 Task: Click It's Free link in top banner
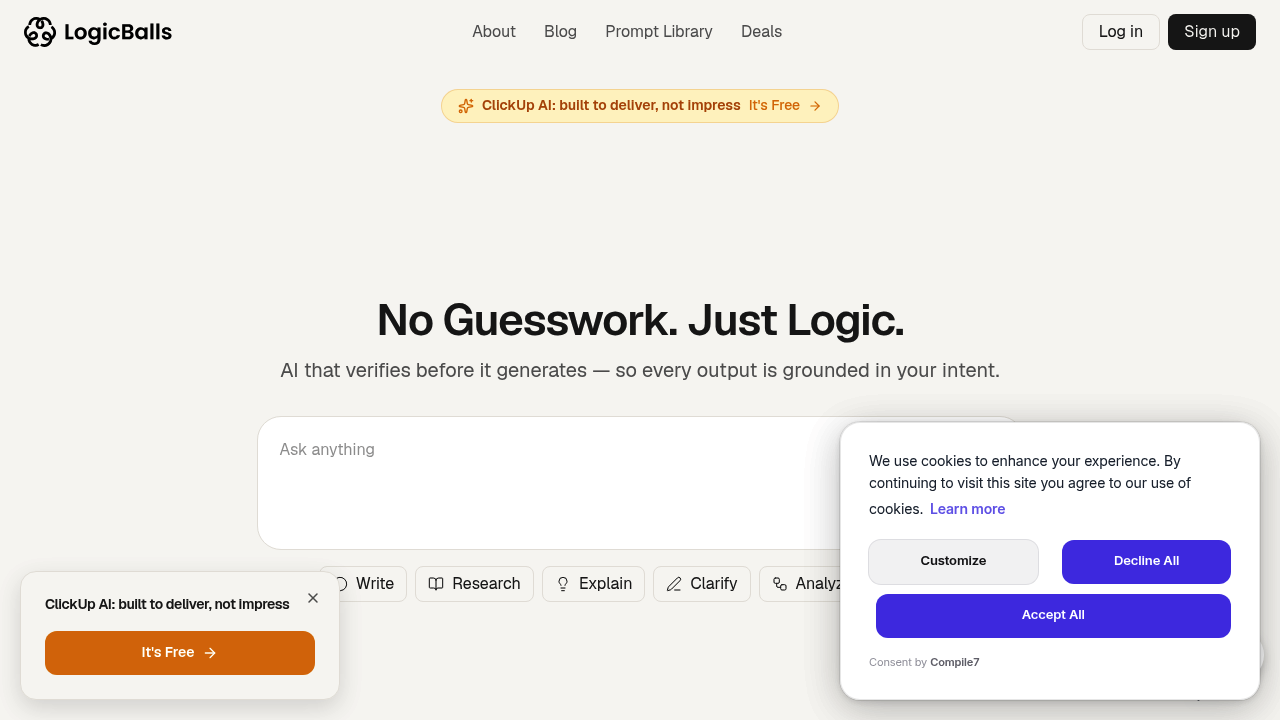click(774, 106)
